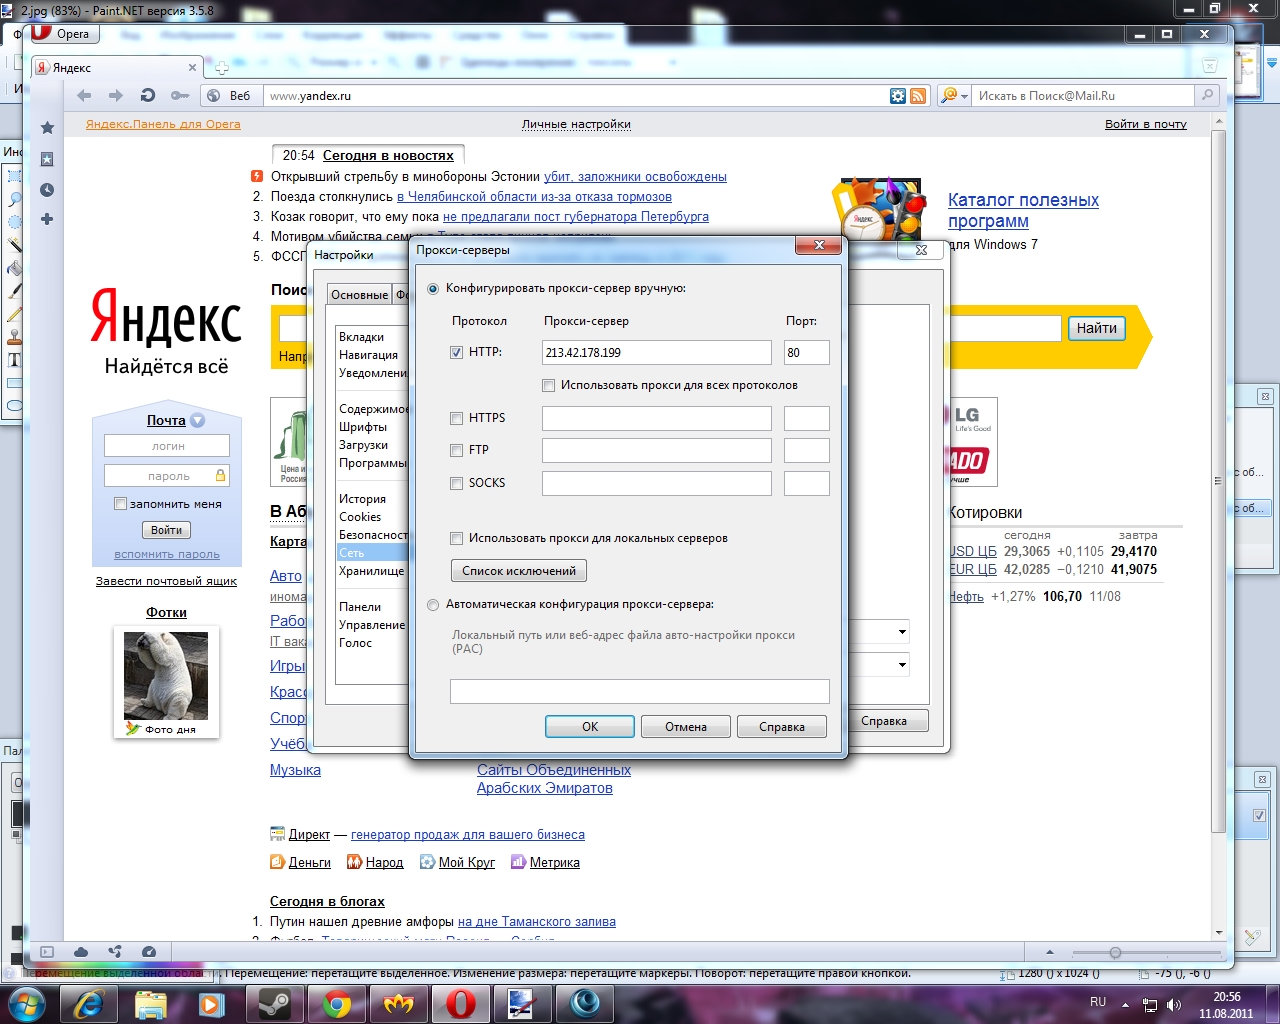Click Справка in proxy servers dialog
The height and width of the screenshot is (1024, 1280).
(x=782, y=727)
